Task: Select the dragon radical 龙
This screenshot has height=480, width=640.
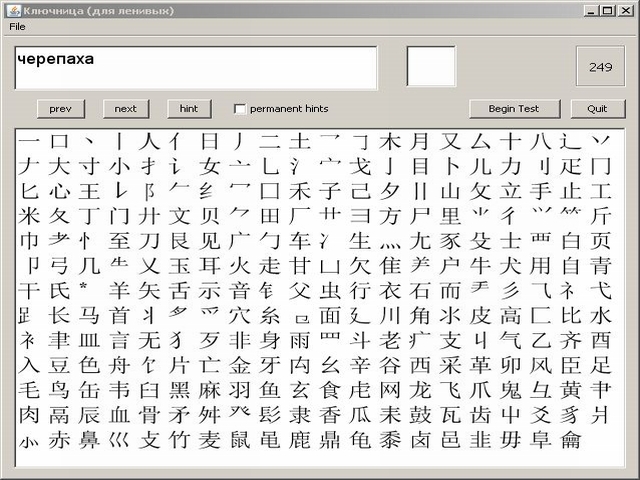Action: 420,390
